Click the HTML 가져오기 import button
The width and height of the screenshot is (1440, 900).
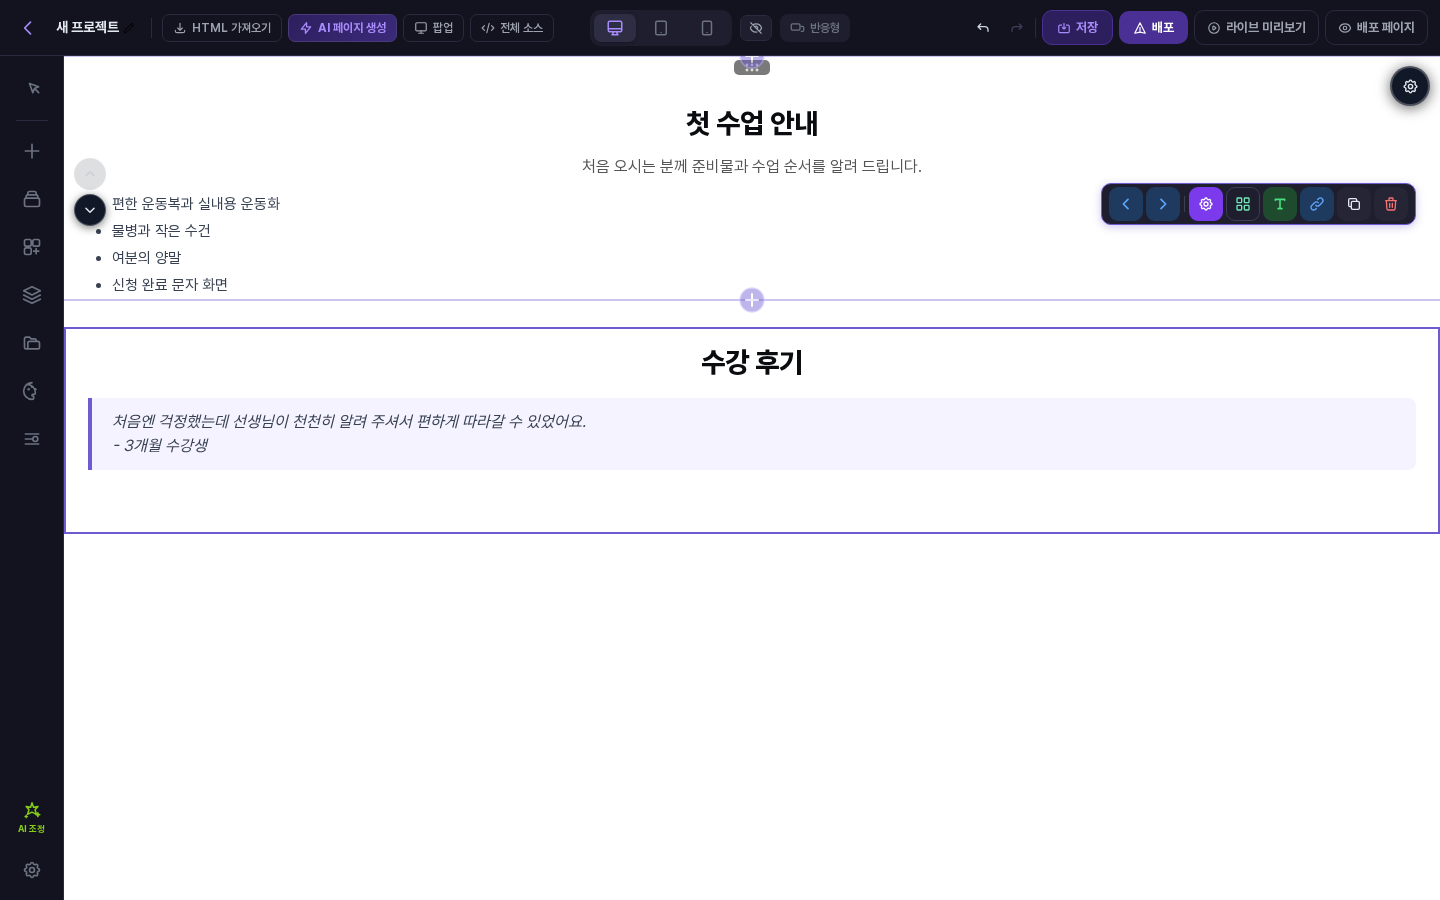coord(222,28)
